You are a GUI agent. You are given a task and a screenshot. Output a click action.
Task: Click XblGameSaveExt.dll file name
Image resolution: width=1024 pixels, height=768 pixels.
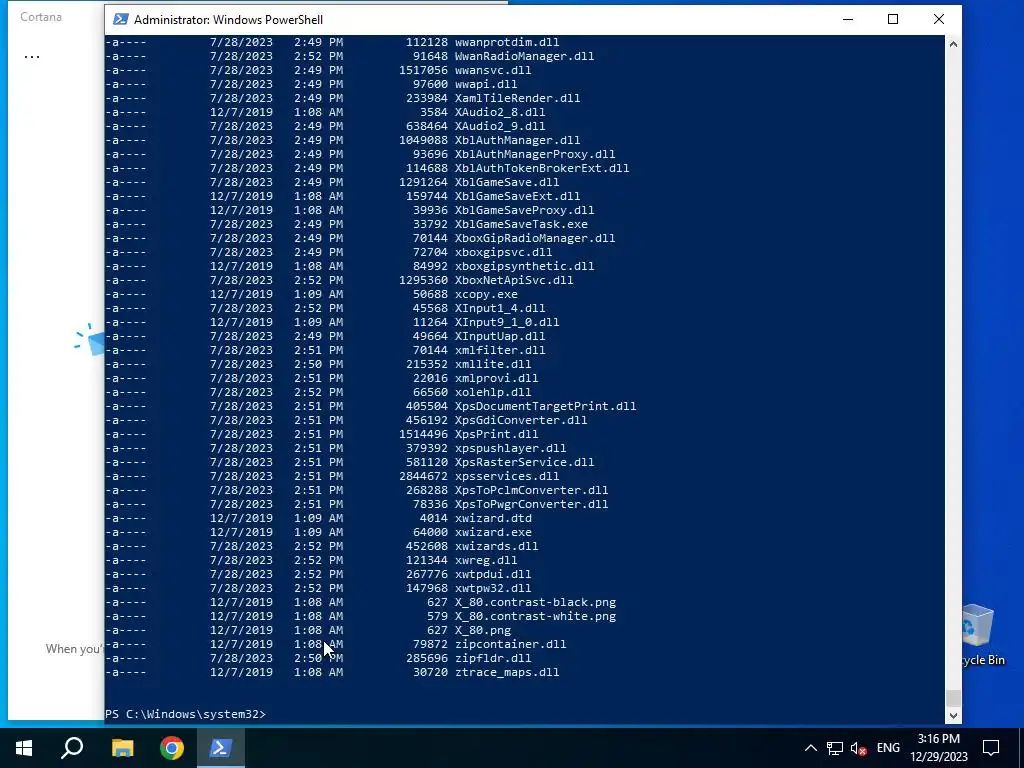point(517,197)
